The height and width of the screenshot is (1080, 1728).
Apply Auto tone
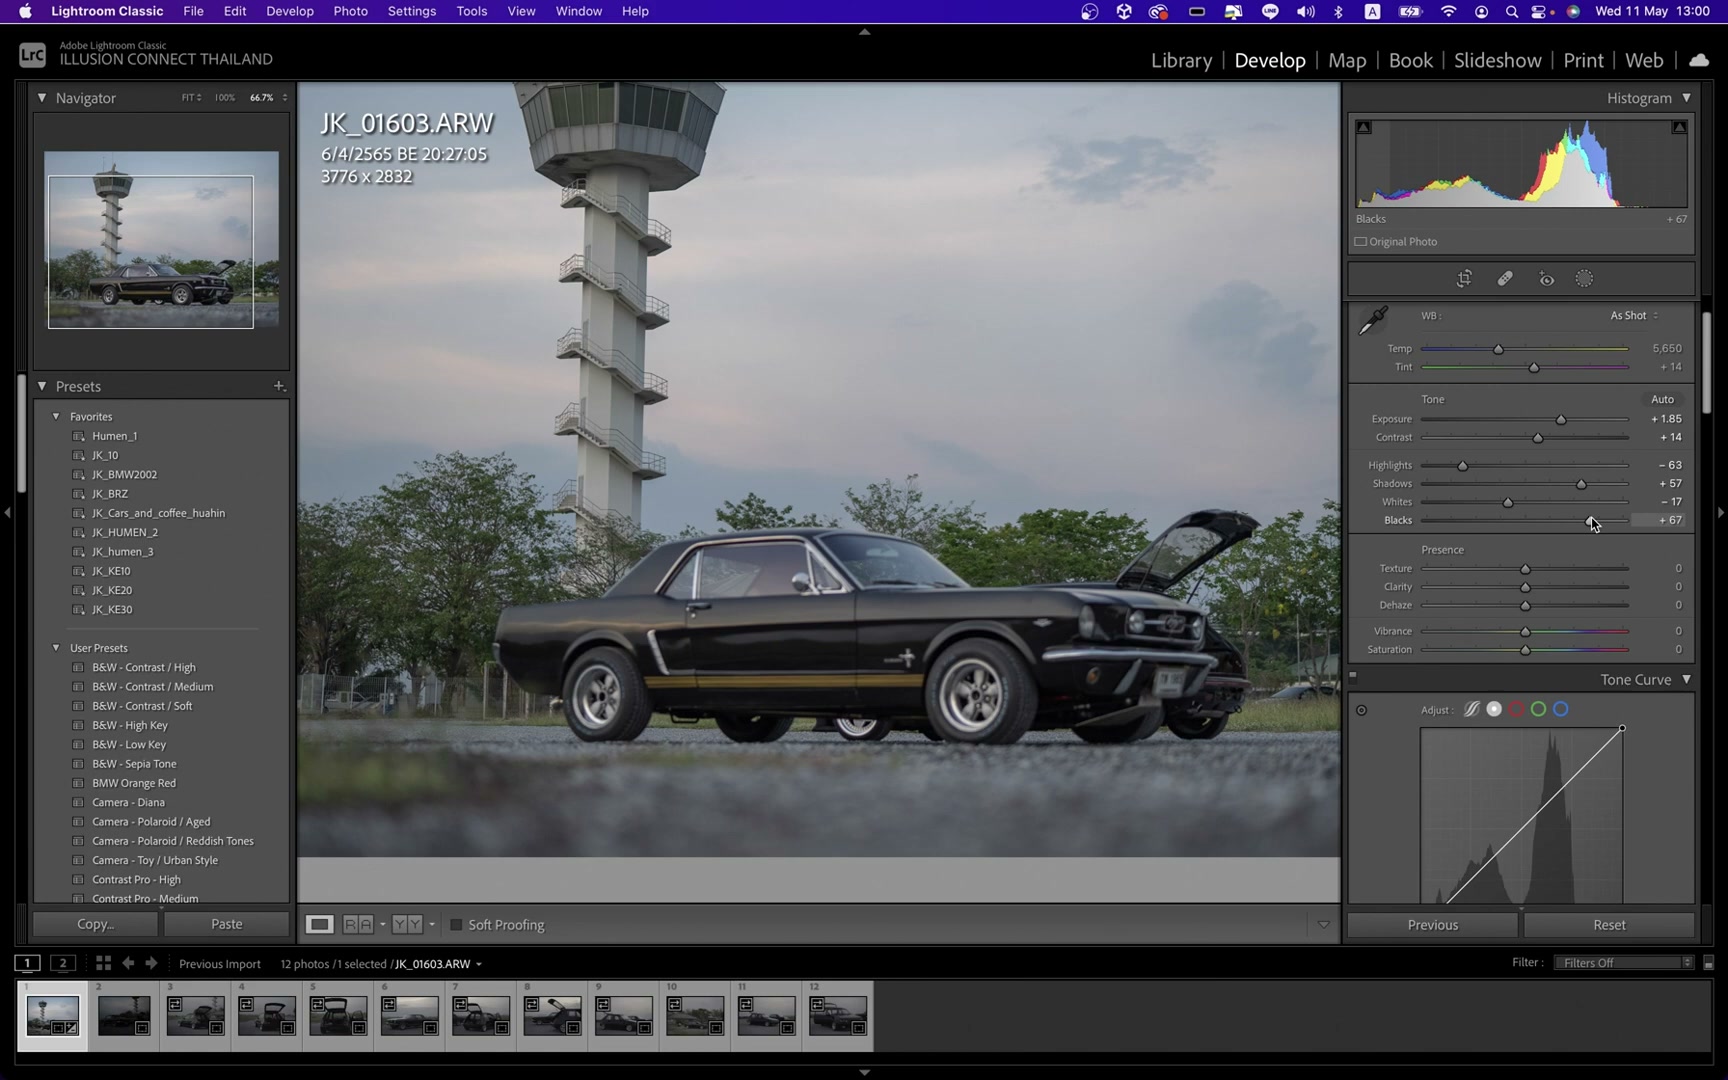tap(1662, 399)
